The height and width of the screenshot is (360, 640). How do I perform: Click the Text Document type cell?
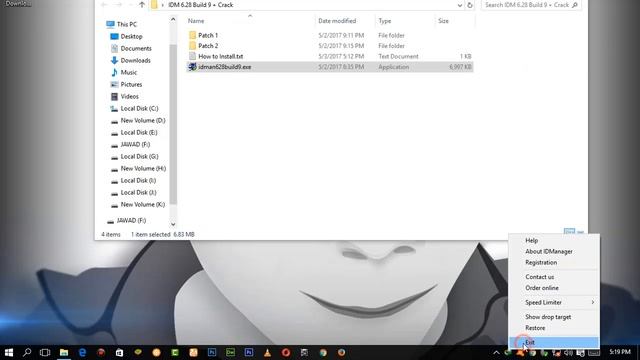tap(398, 56)
